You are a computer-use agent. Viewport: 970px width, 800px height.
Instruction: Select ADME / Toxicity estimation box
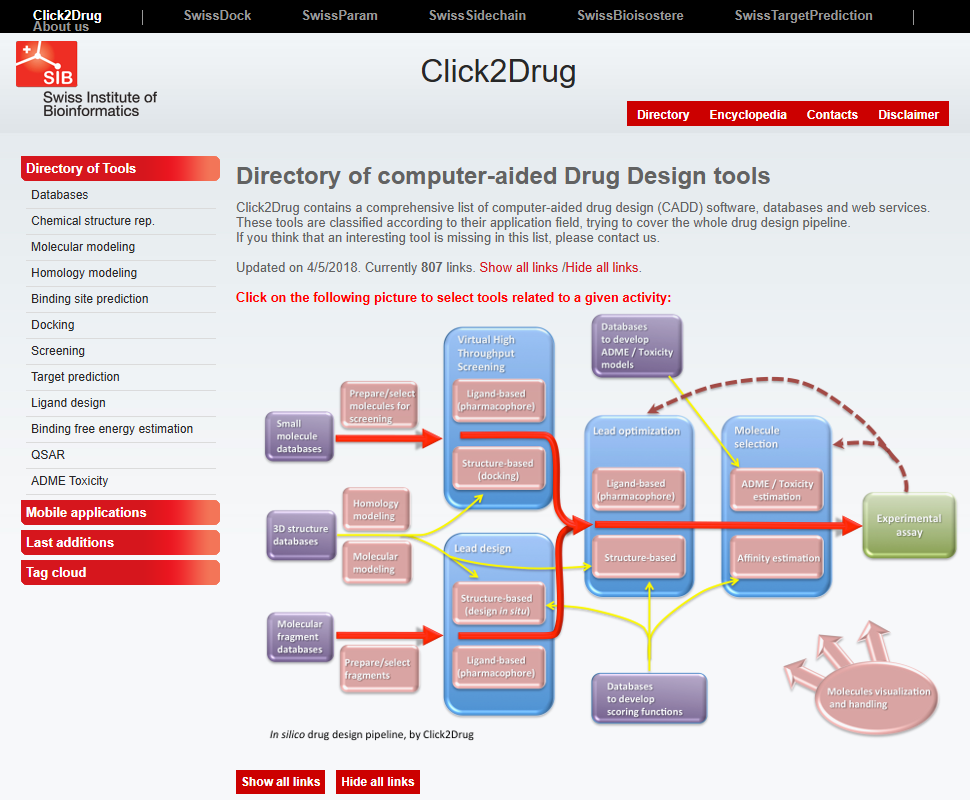click(777, 490)
